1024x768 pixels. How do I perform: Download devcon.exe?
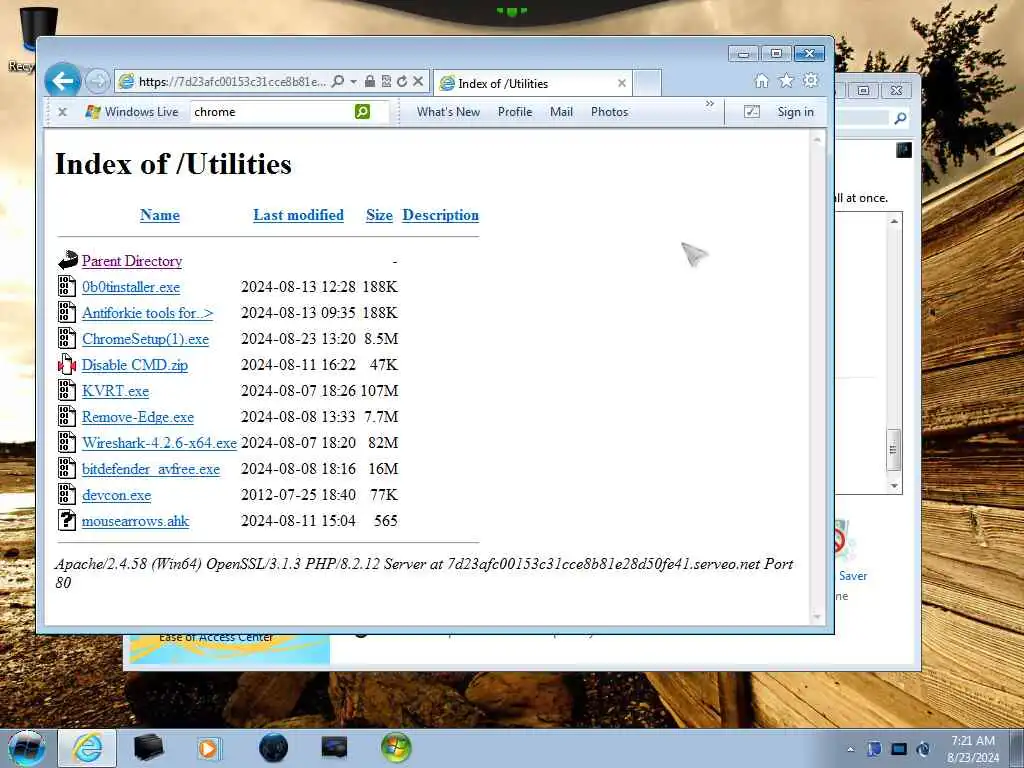click(x=116, y=495)
